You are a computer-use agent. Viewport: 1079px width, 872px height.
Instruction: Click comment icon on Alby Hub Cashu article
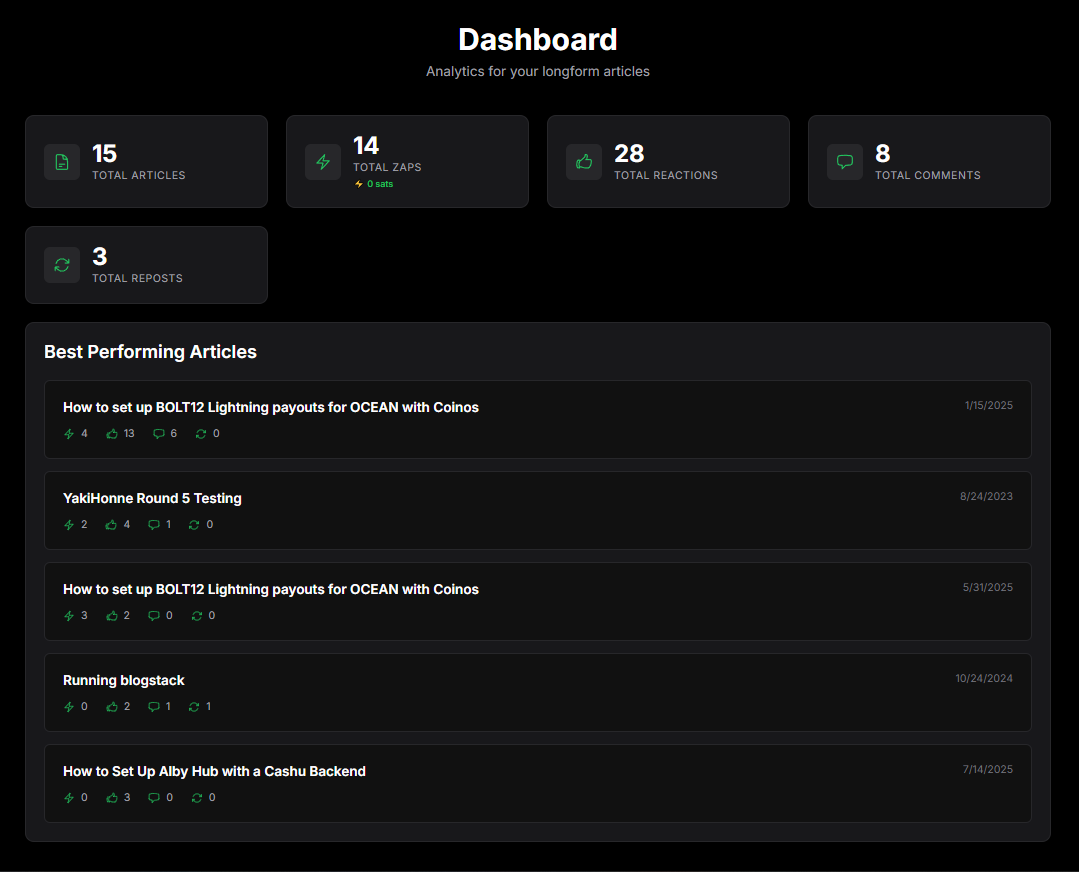(153, 798)
